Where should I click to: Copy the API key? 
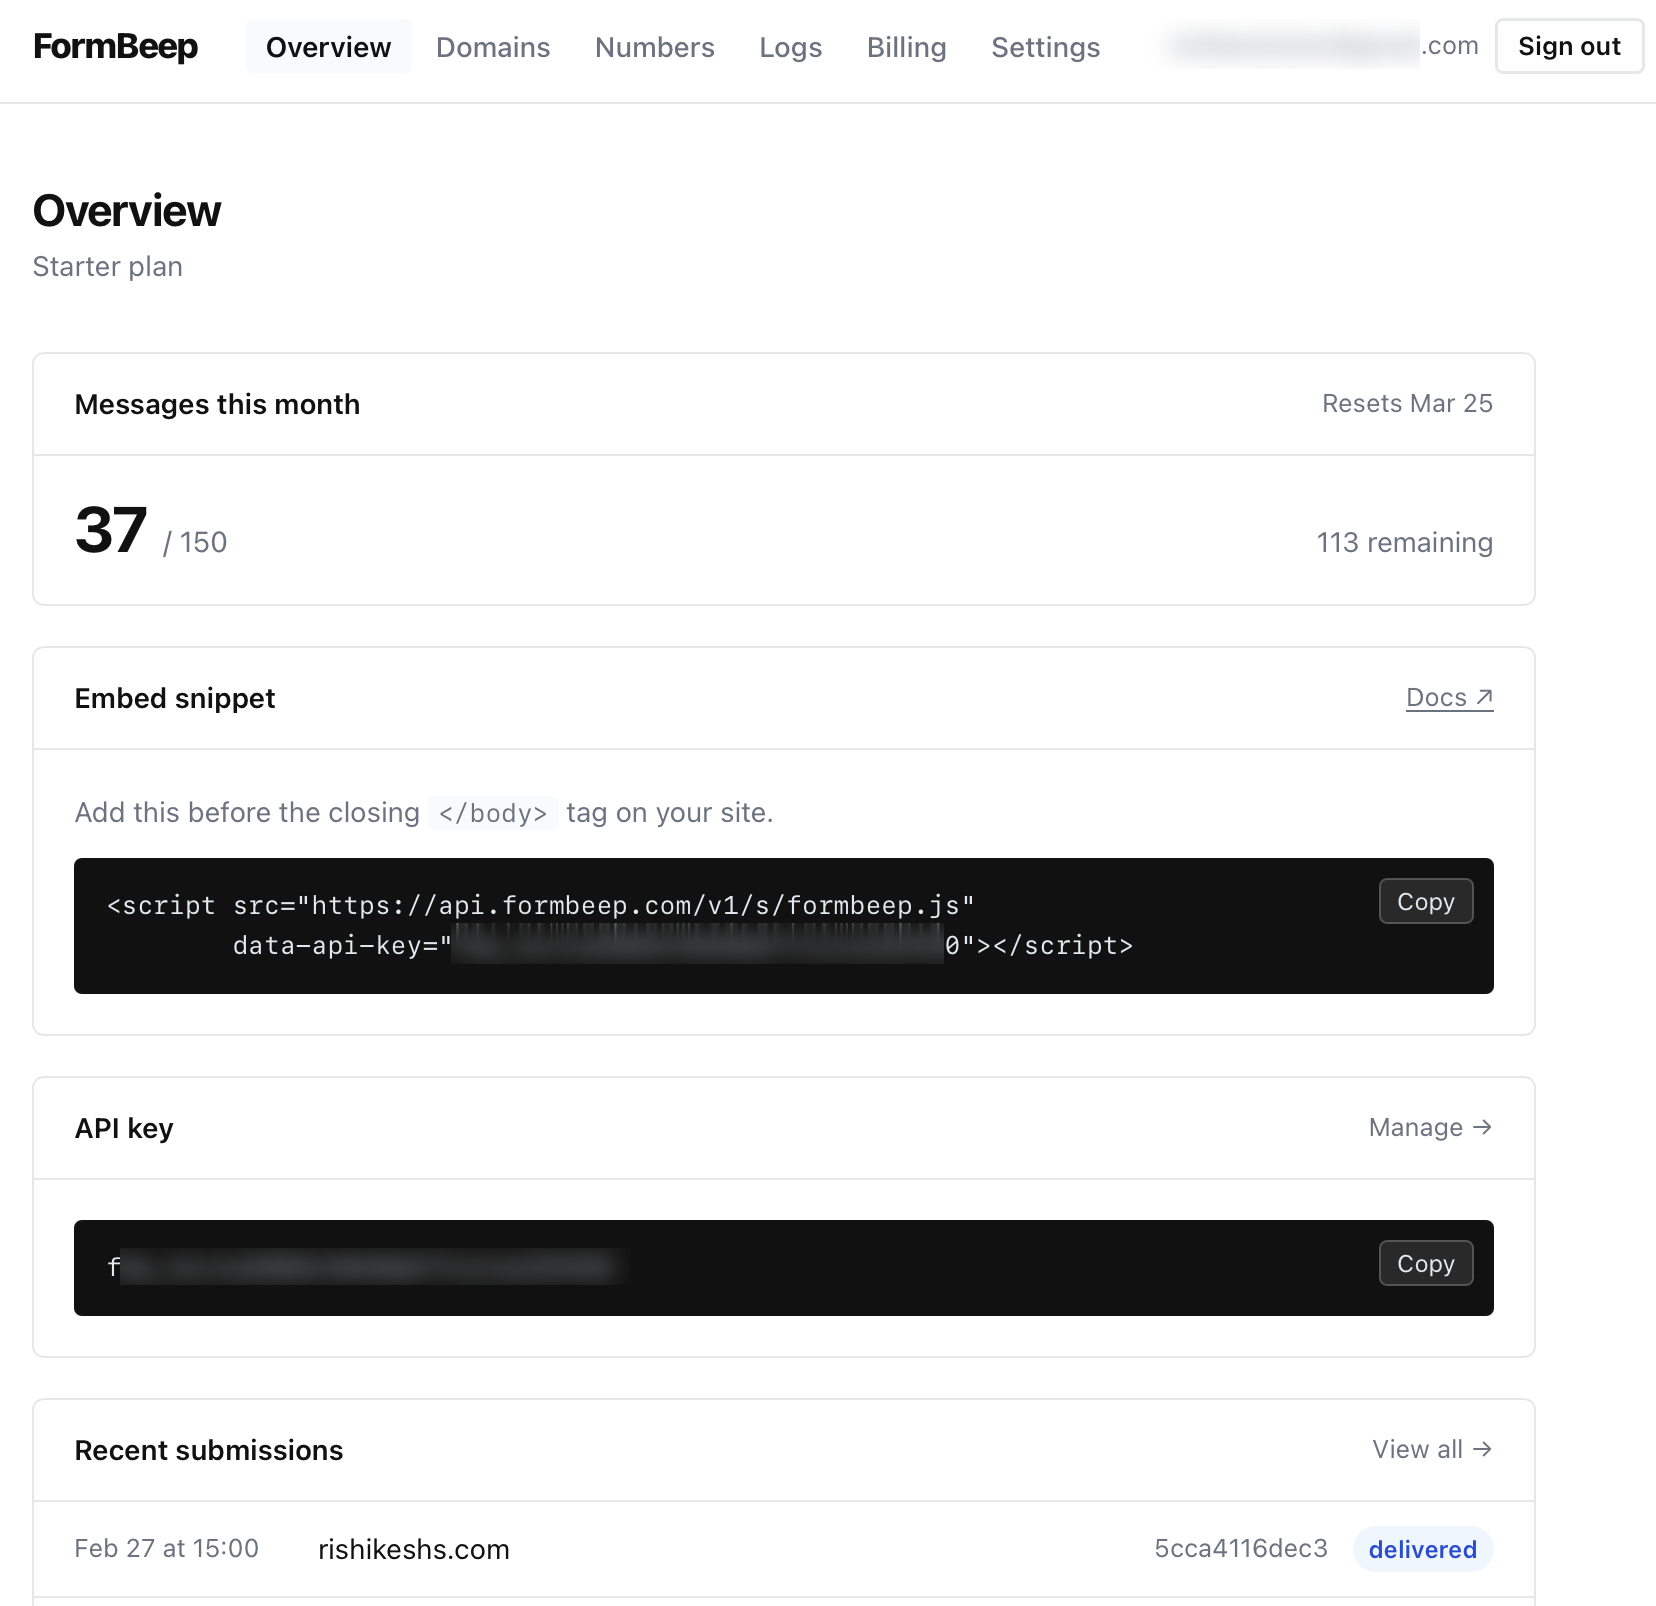click(x=1425, y=1263)
